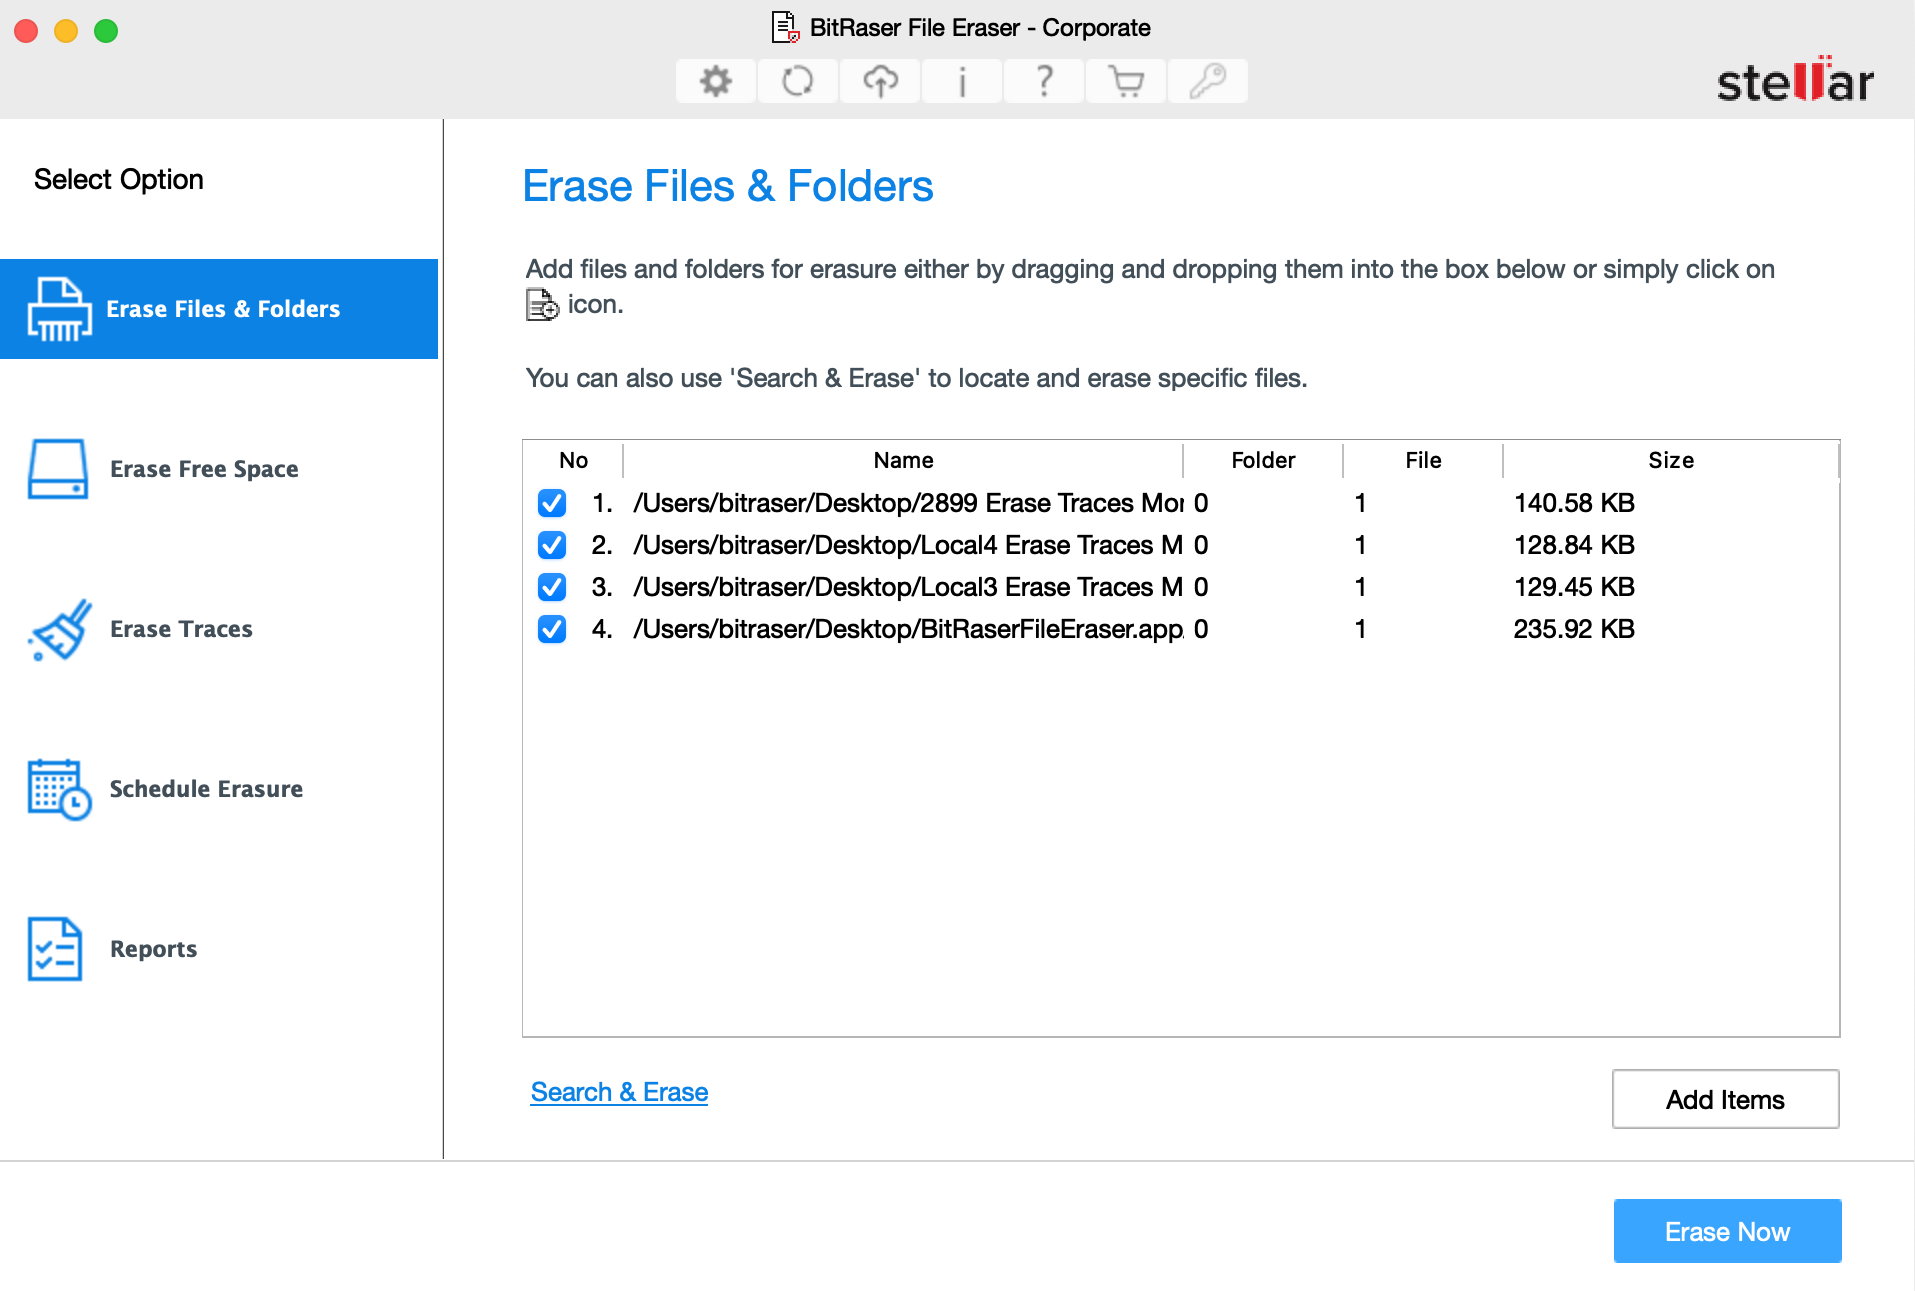Select the Erase Files & Folders option
The height and width of the screenshot is (1291, 1915).
pyautogui.click(x=219, y=309)
